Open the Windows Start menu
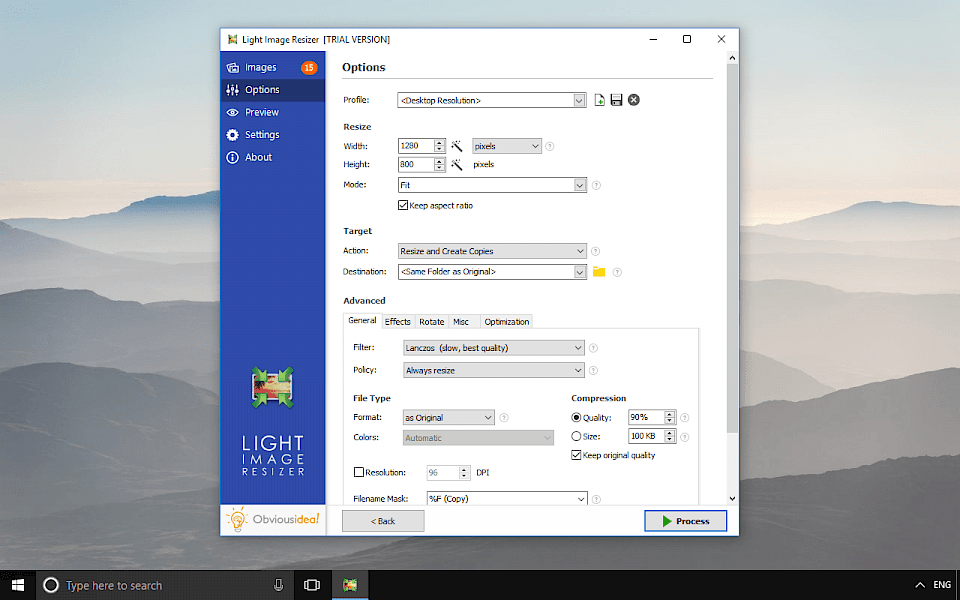960x600 pixels. tap(18, 585)
